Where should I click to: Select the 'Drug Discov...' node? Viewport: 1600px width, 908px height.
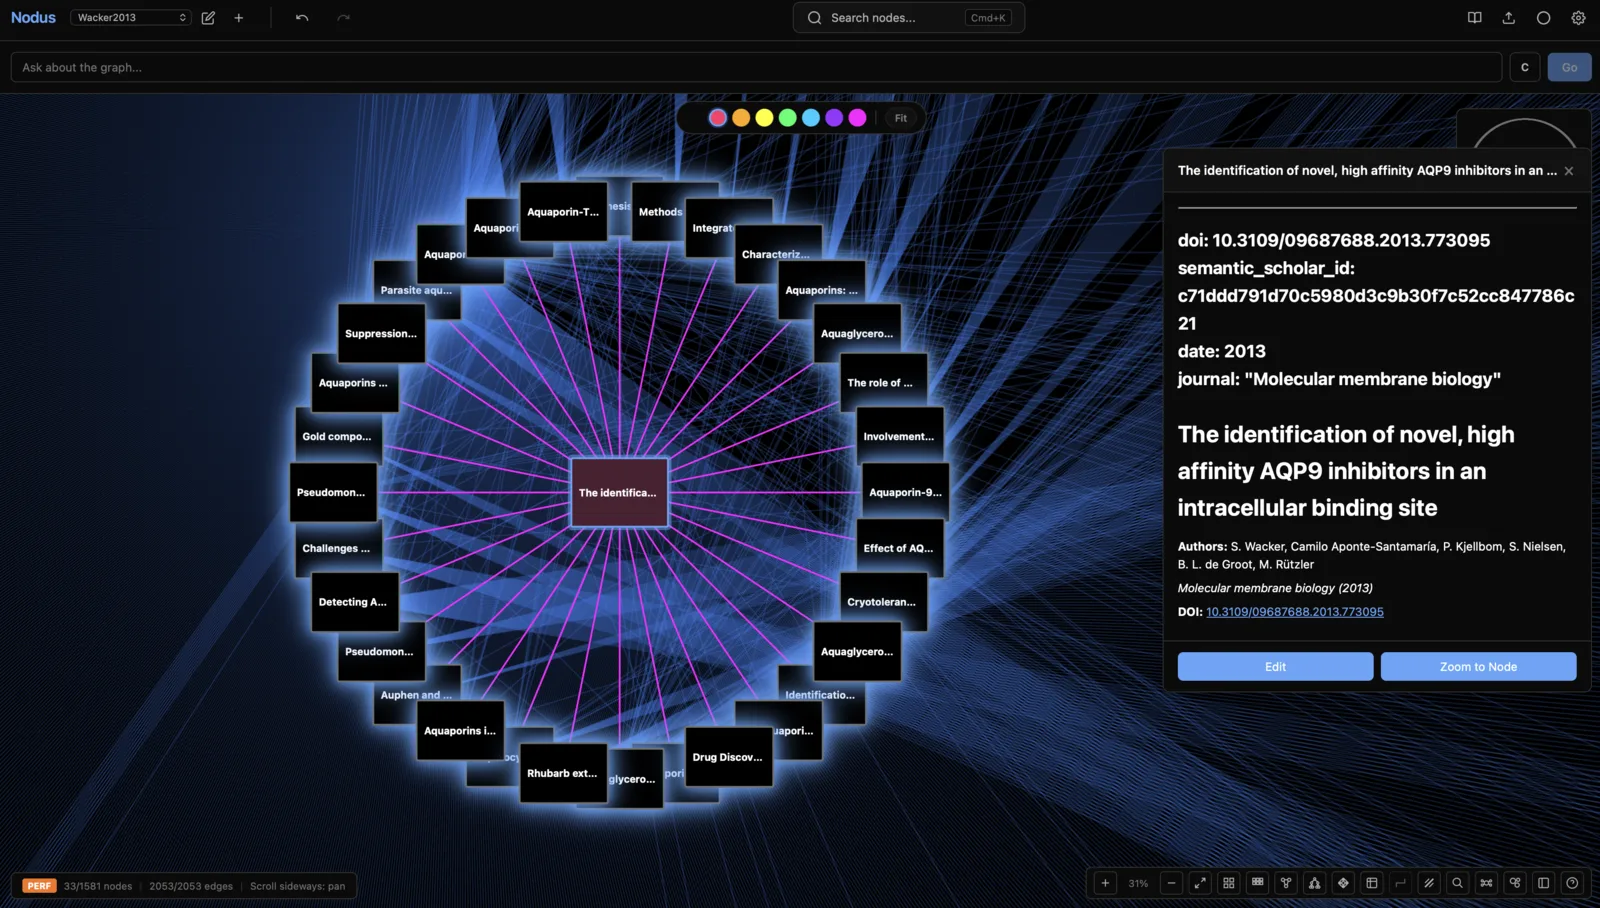(x=728, y=757)
